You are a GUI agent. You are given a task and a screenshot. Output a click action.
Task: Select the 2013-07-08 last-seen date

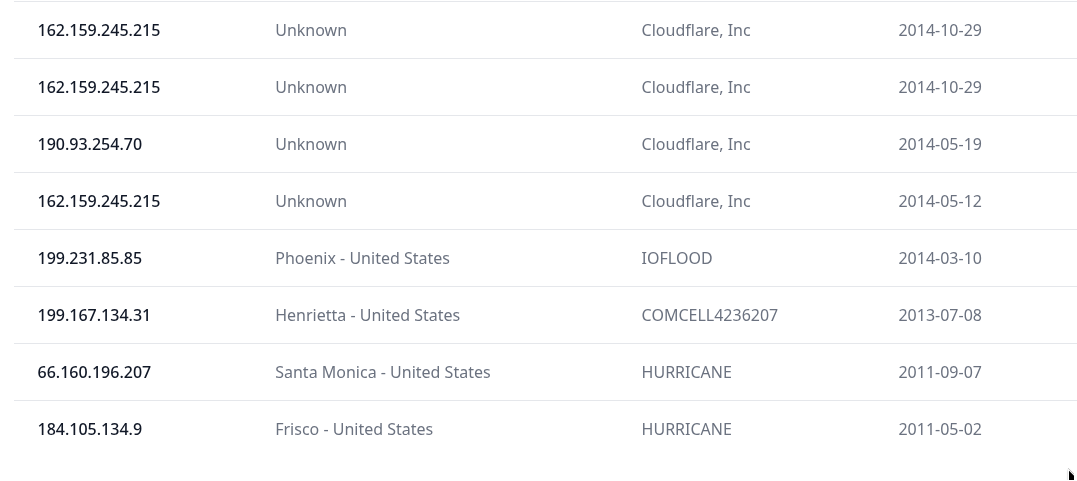[x=940, y=315]
